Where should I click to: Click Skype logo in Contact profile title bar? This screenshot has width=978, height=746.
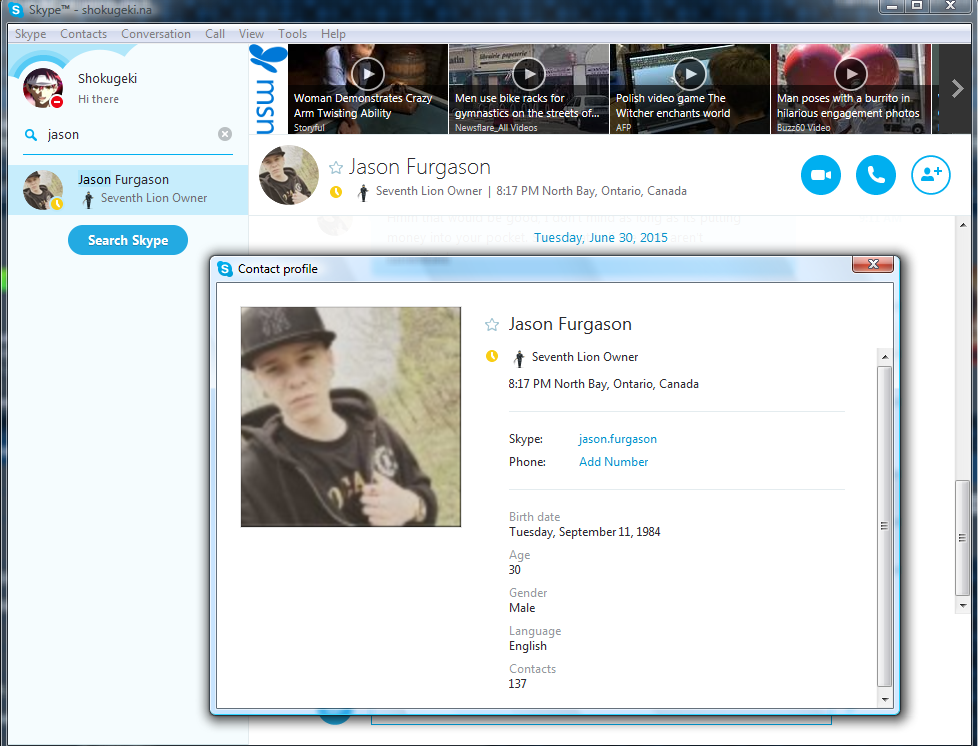[225, 269]
